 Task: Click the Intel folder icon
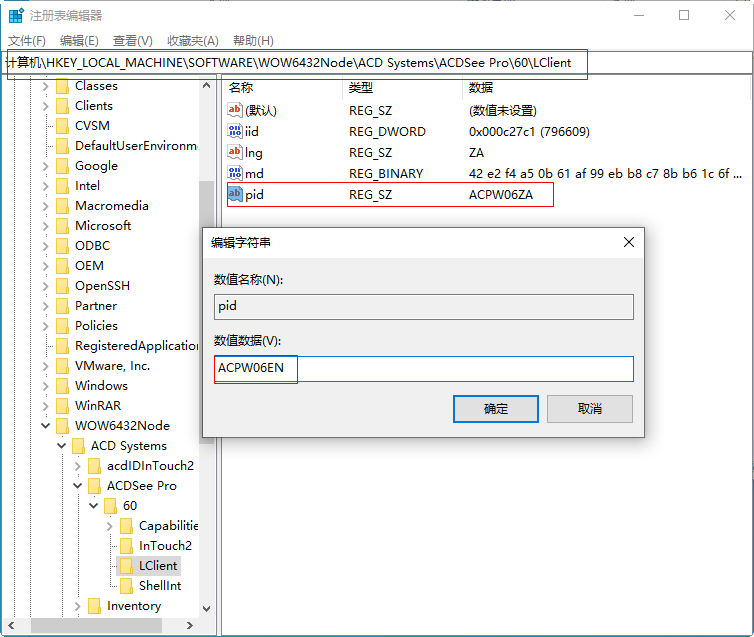[63, 186]
